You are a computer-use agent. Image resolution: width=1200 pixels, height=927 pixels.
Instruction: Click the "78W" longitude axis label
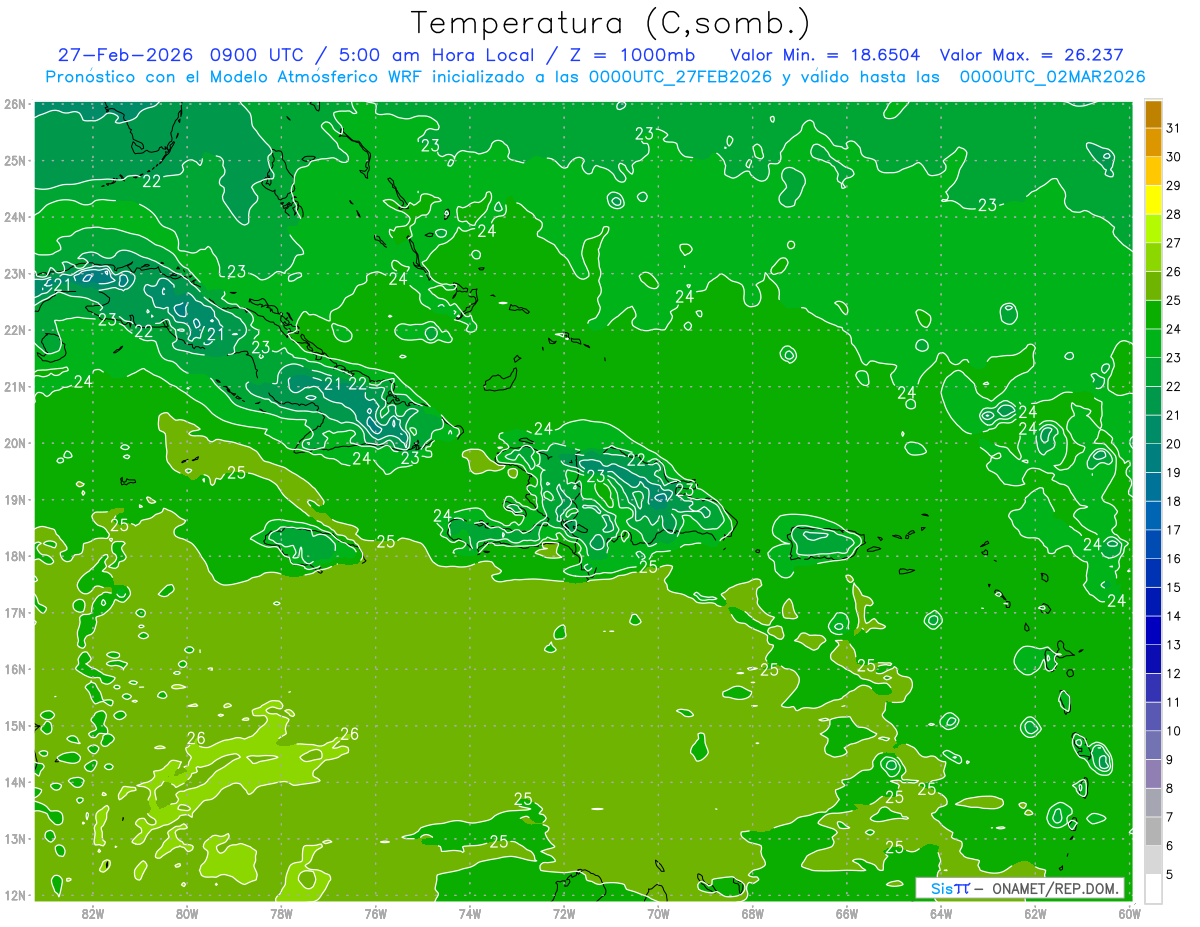pos(281,913)
